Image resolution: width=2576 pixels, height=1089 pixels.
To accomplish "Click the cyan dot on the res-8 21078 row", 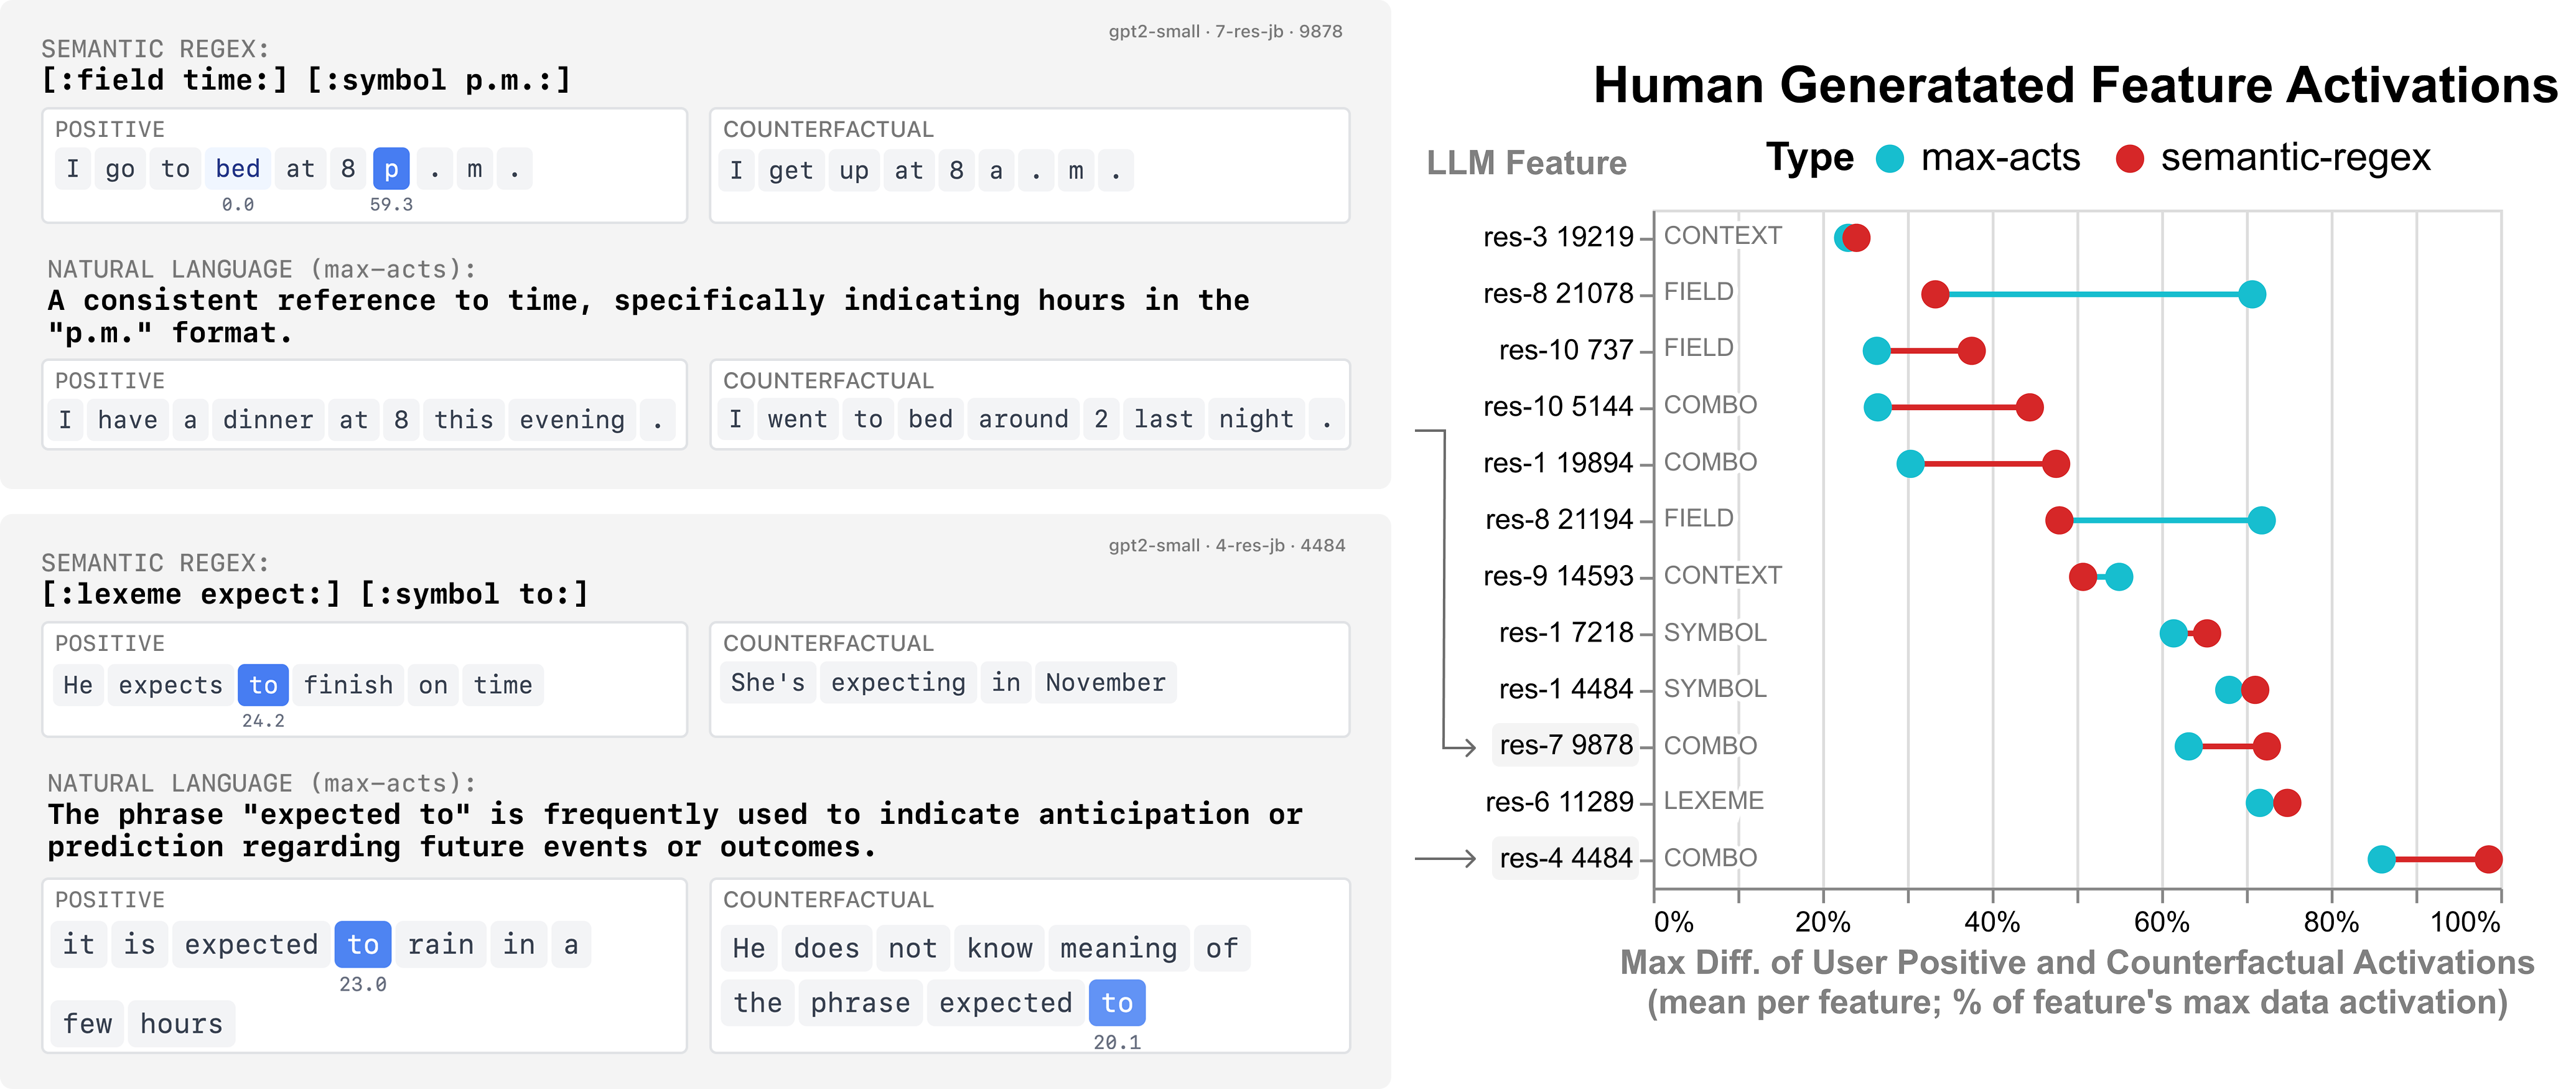I will coord(2252,294).
